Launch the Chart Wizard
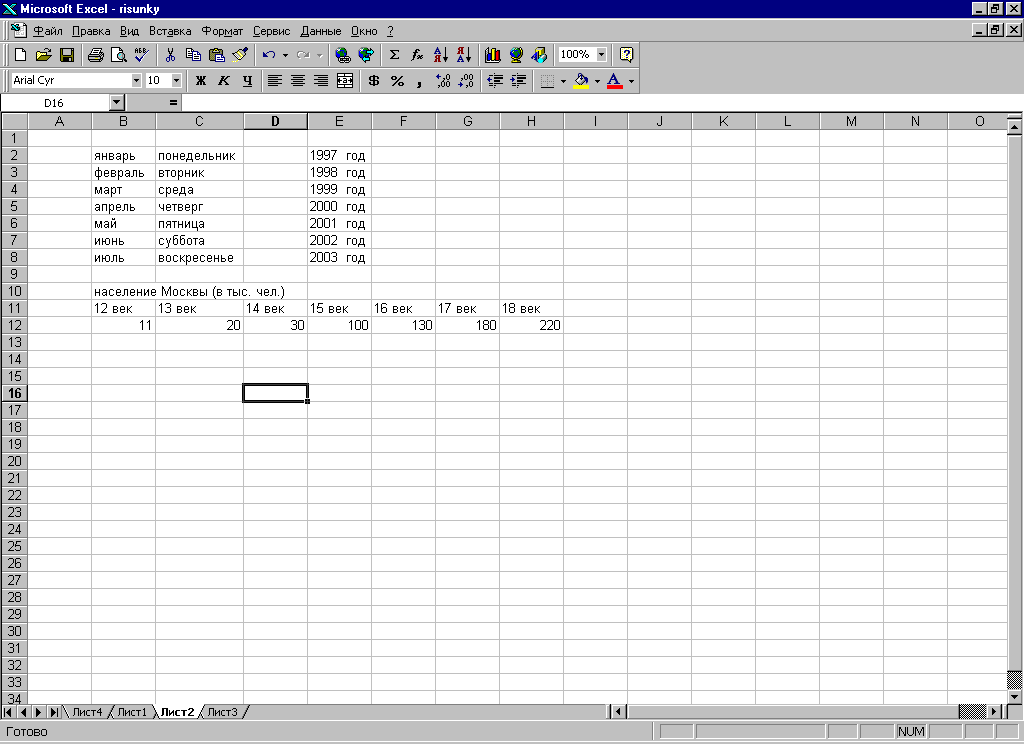1024x744 pixels. (492, 55)
